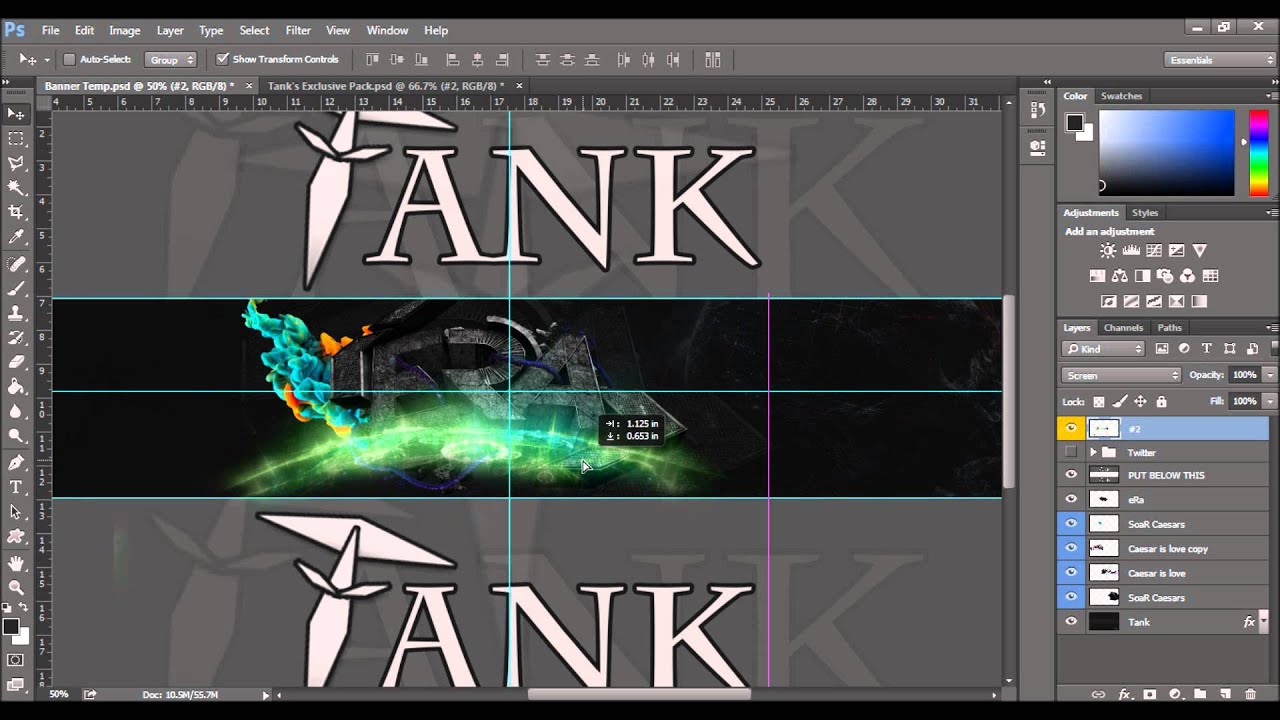Select the Polygonal Lasso tool

point(16,163)
